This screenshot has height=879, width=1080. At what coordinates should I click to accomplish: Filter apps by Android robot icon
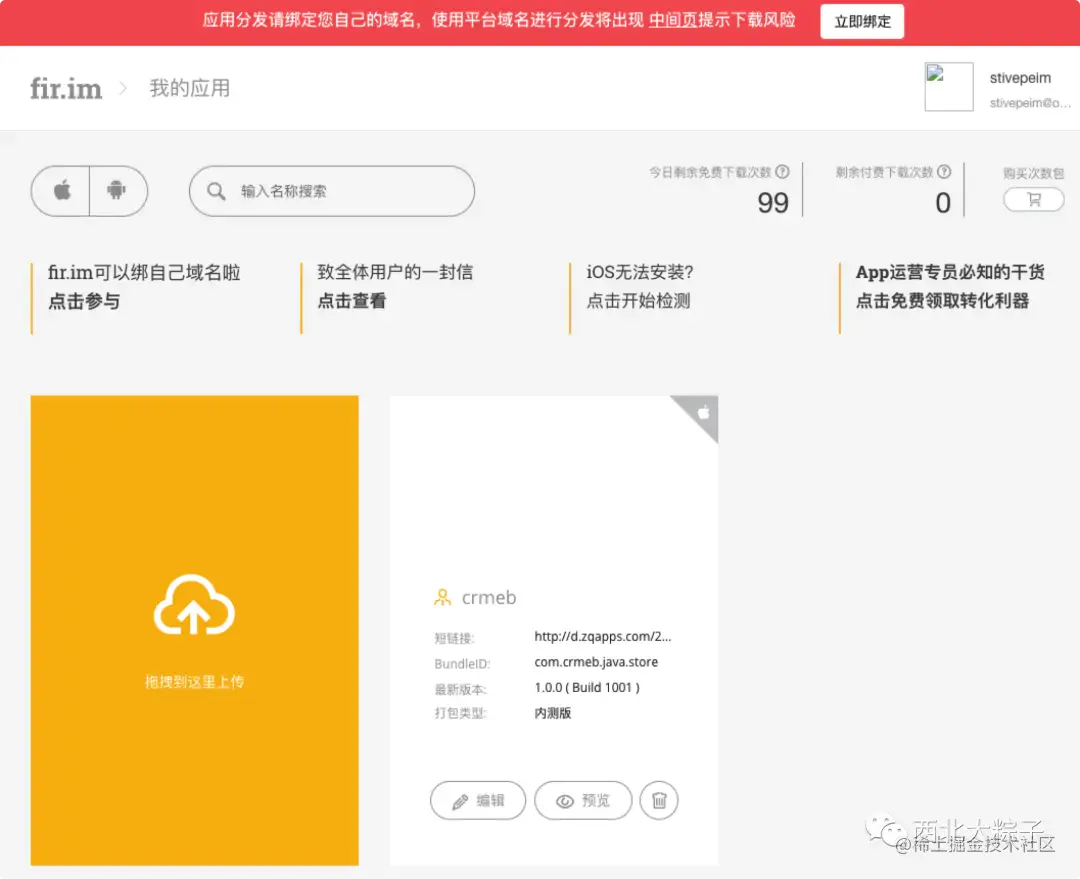coord(117,191)
